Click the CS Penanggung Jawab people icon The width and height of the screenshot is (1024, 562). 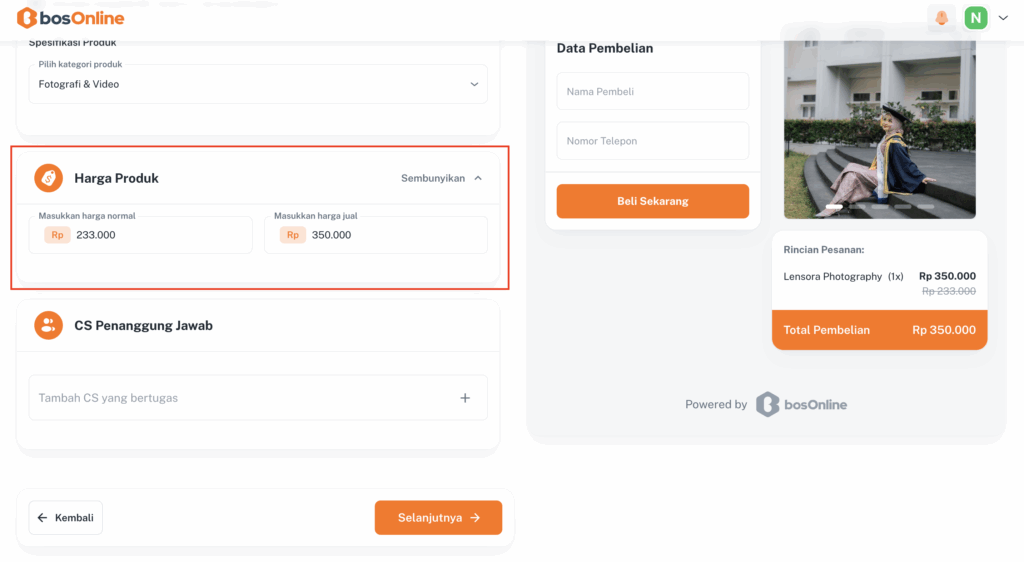point(48,325)
